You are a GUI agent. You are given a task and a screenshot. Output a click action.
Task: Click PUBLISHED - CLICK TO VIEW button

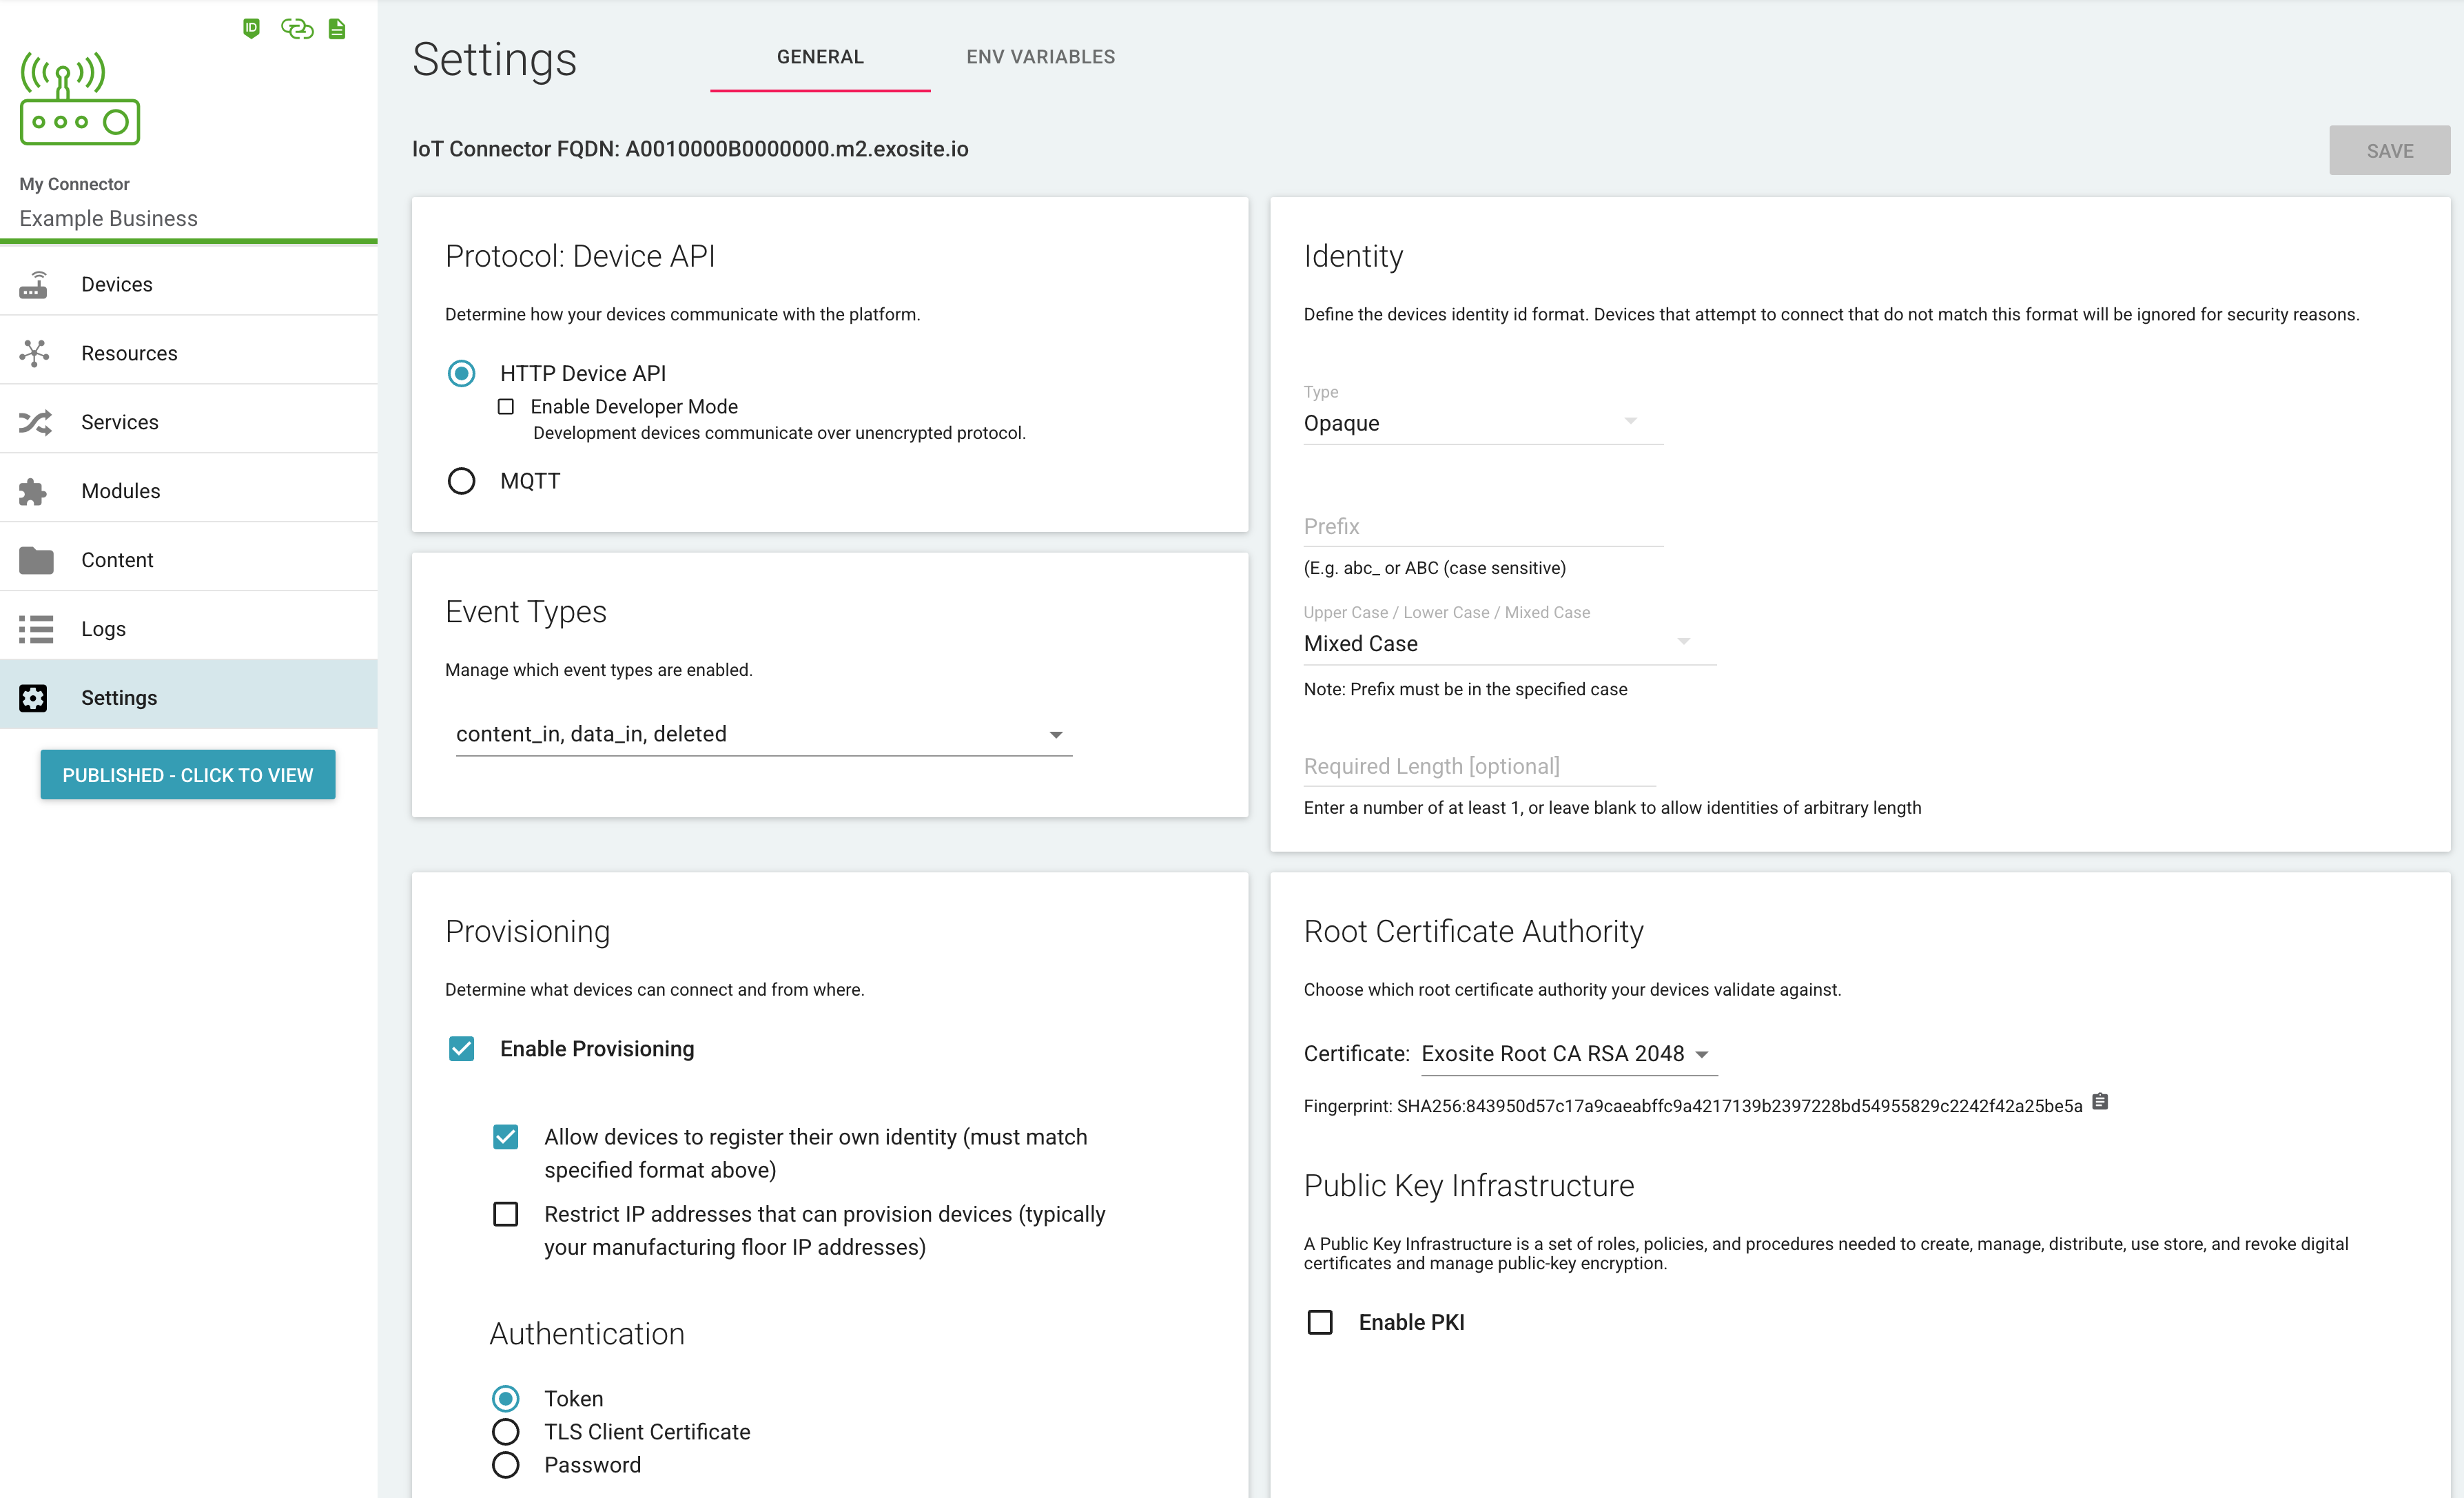coord(187,774)
